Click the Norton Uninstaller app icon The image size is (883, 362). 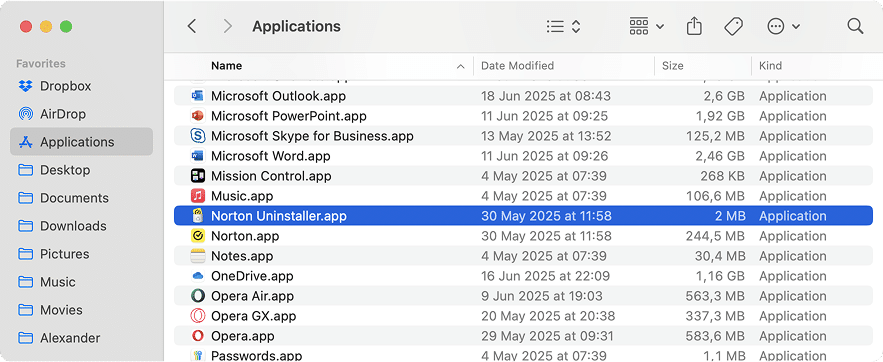point(198,216)
